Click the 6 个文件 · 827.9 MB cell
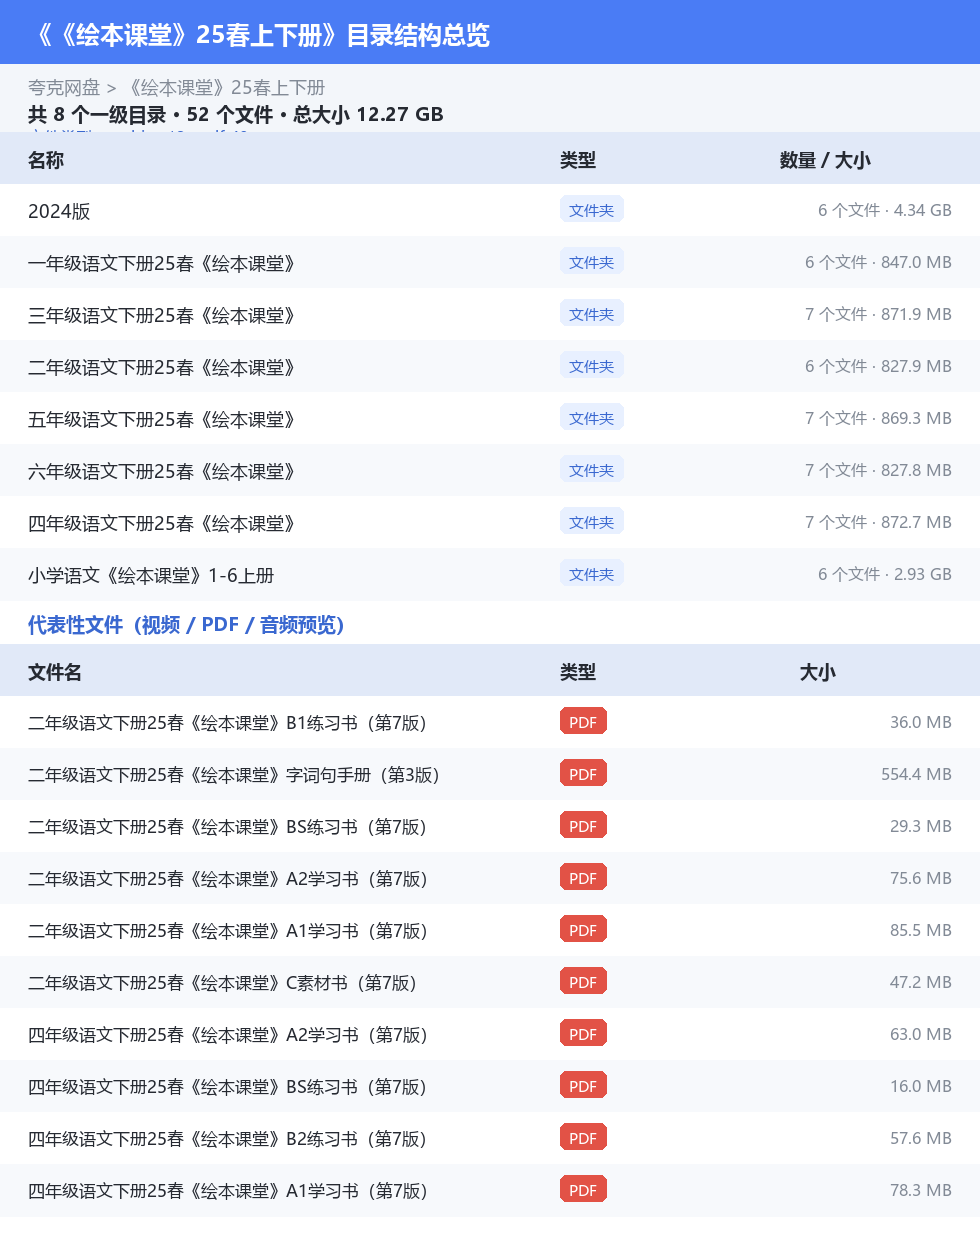Image resolution: width=980 pixels, height=1248 pixels. coord(878,366)
